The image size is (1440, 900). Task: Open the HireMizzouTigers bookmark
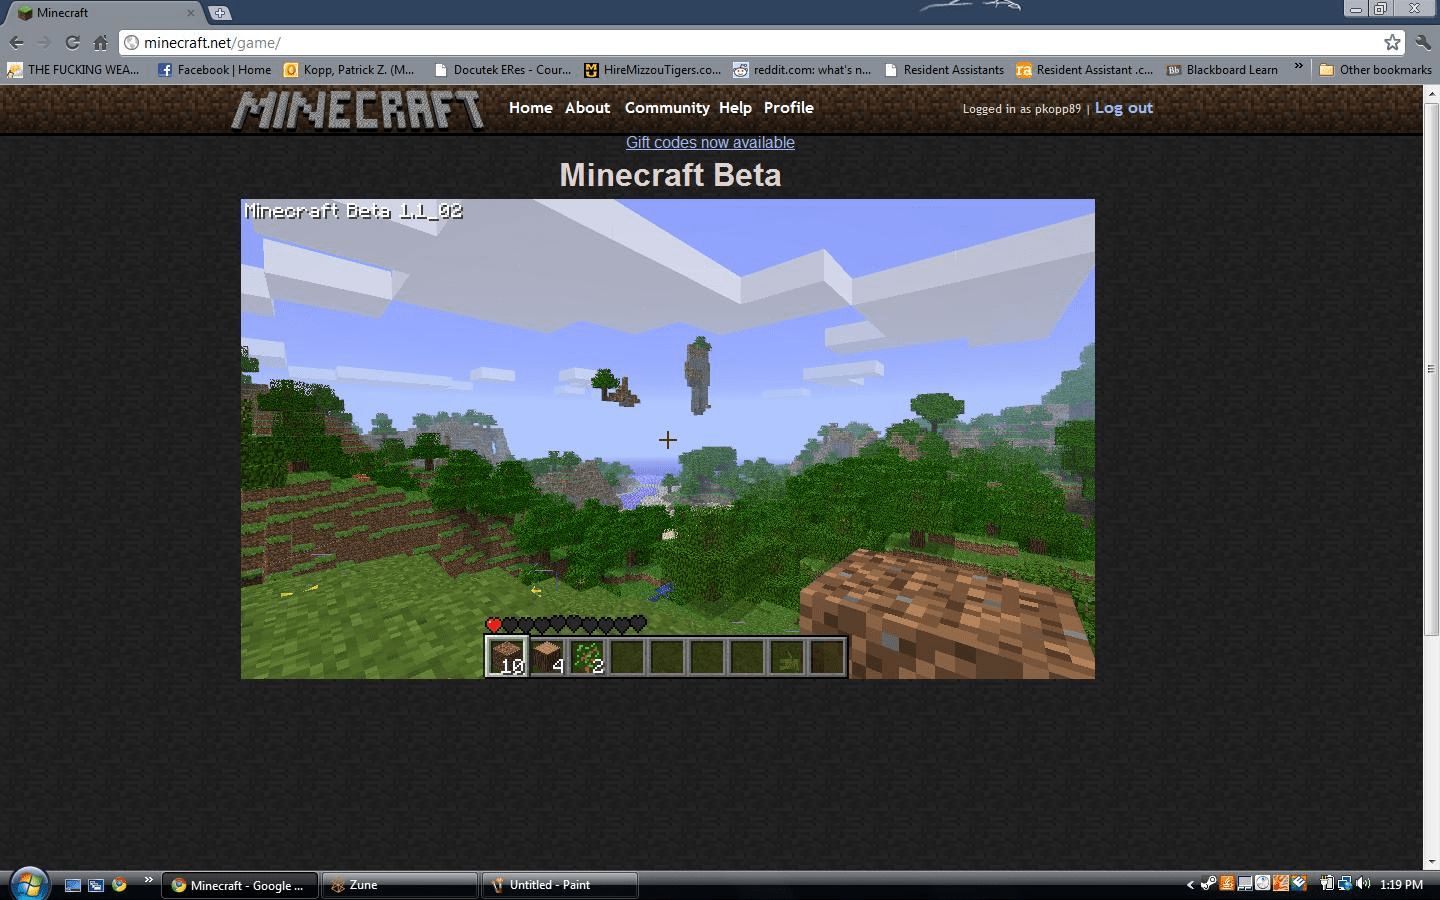[652, 70]
